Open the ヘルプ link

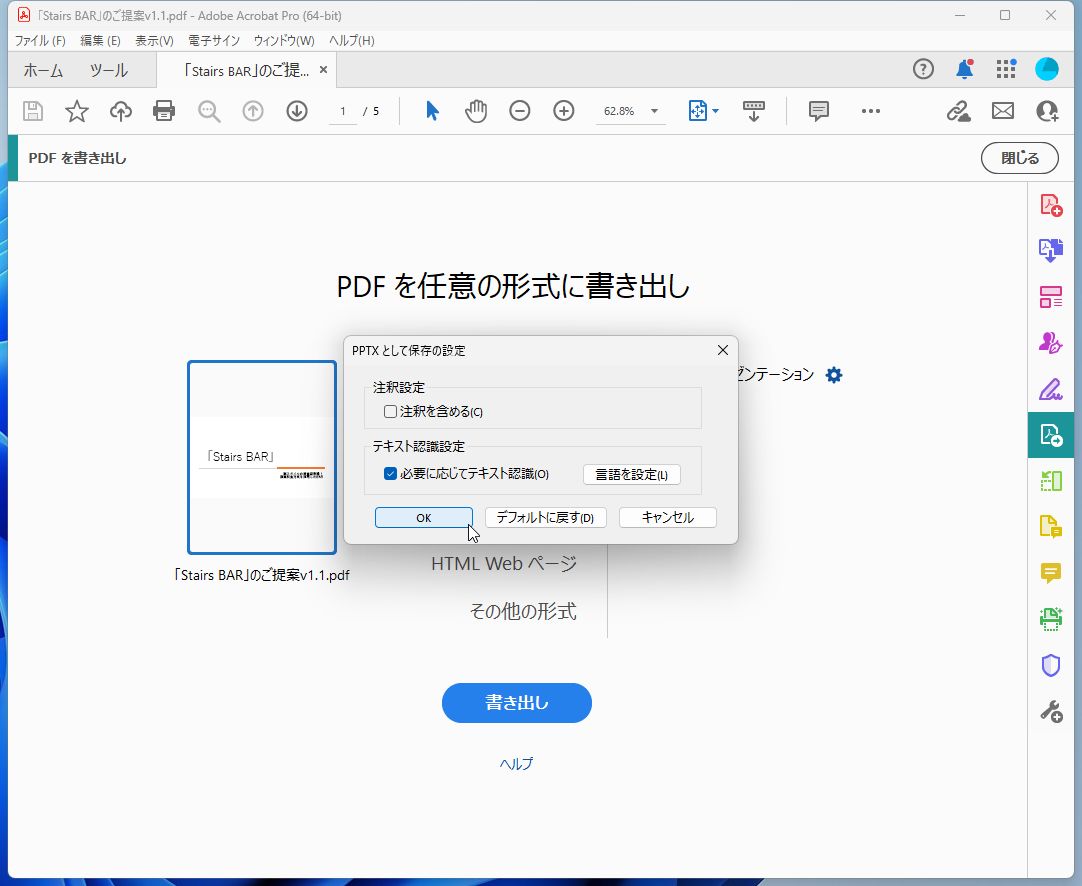[x=516, y=763]
